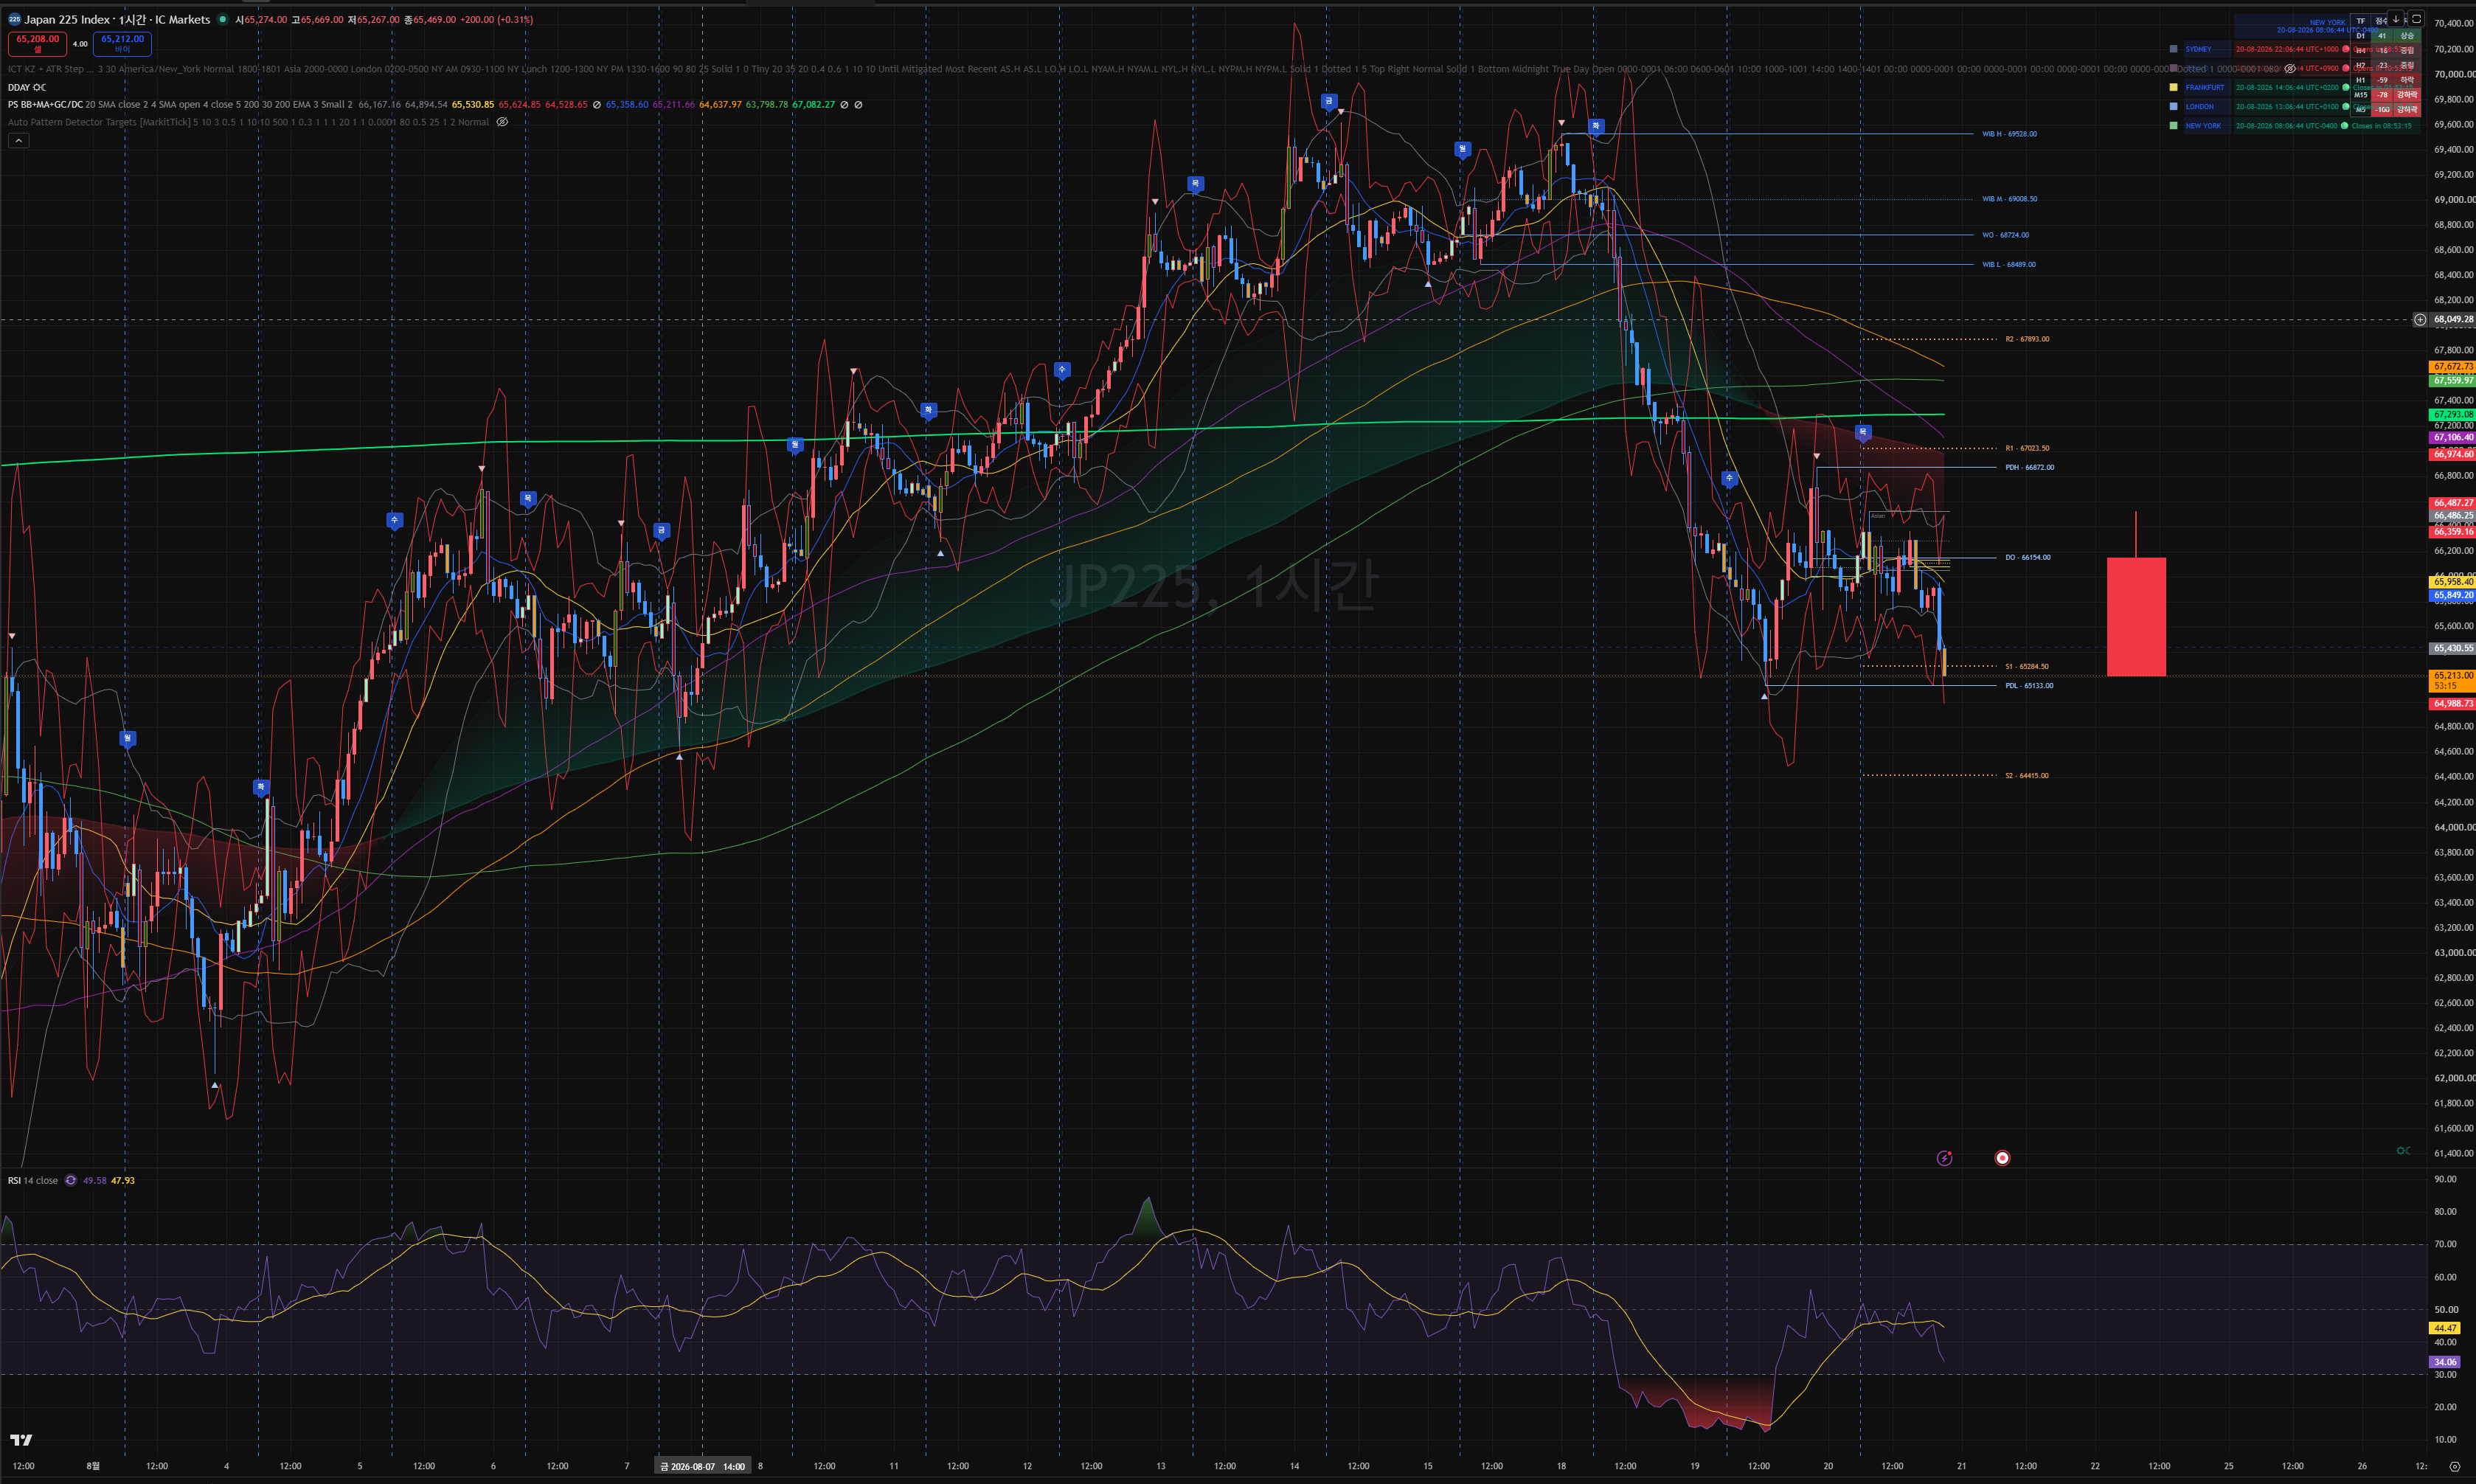This screenshot has width=2476, height=1484.
Task: Click the purple 34.06 RSI scale label
Action: 2445,1362
